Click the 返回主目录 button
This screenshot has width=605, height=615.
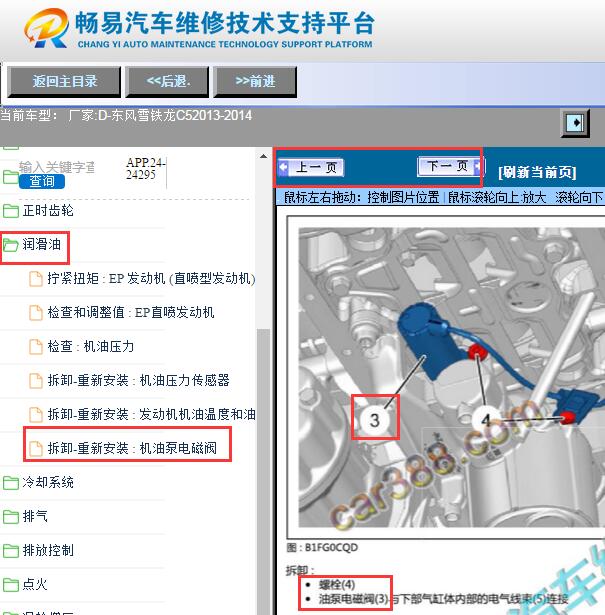[x=64, y=82]
